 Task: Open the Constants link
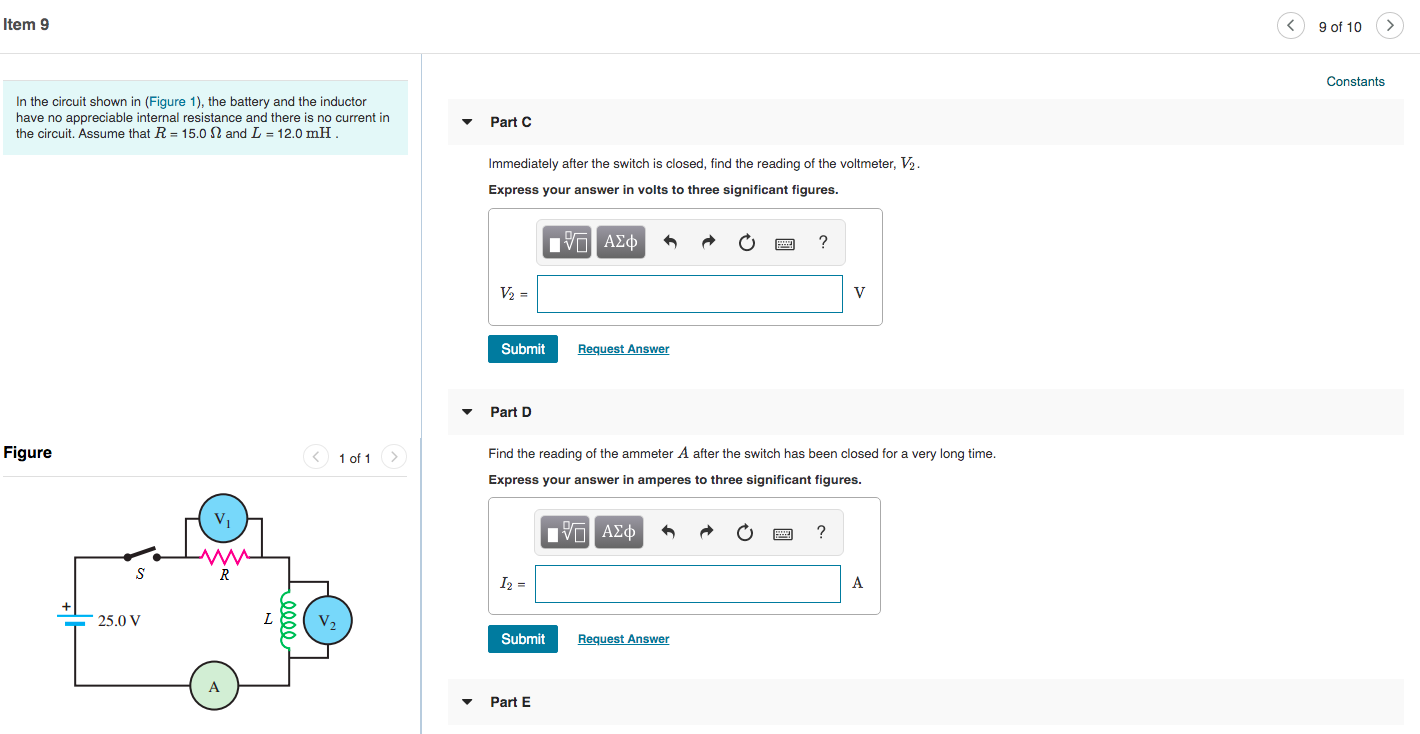(x=1355, y=82)
